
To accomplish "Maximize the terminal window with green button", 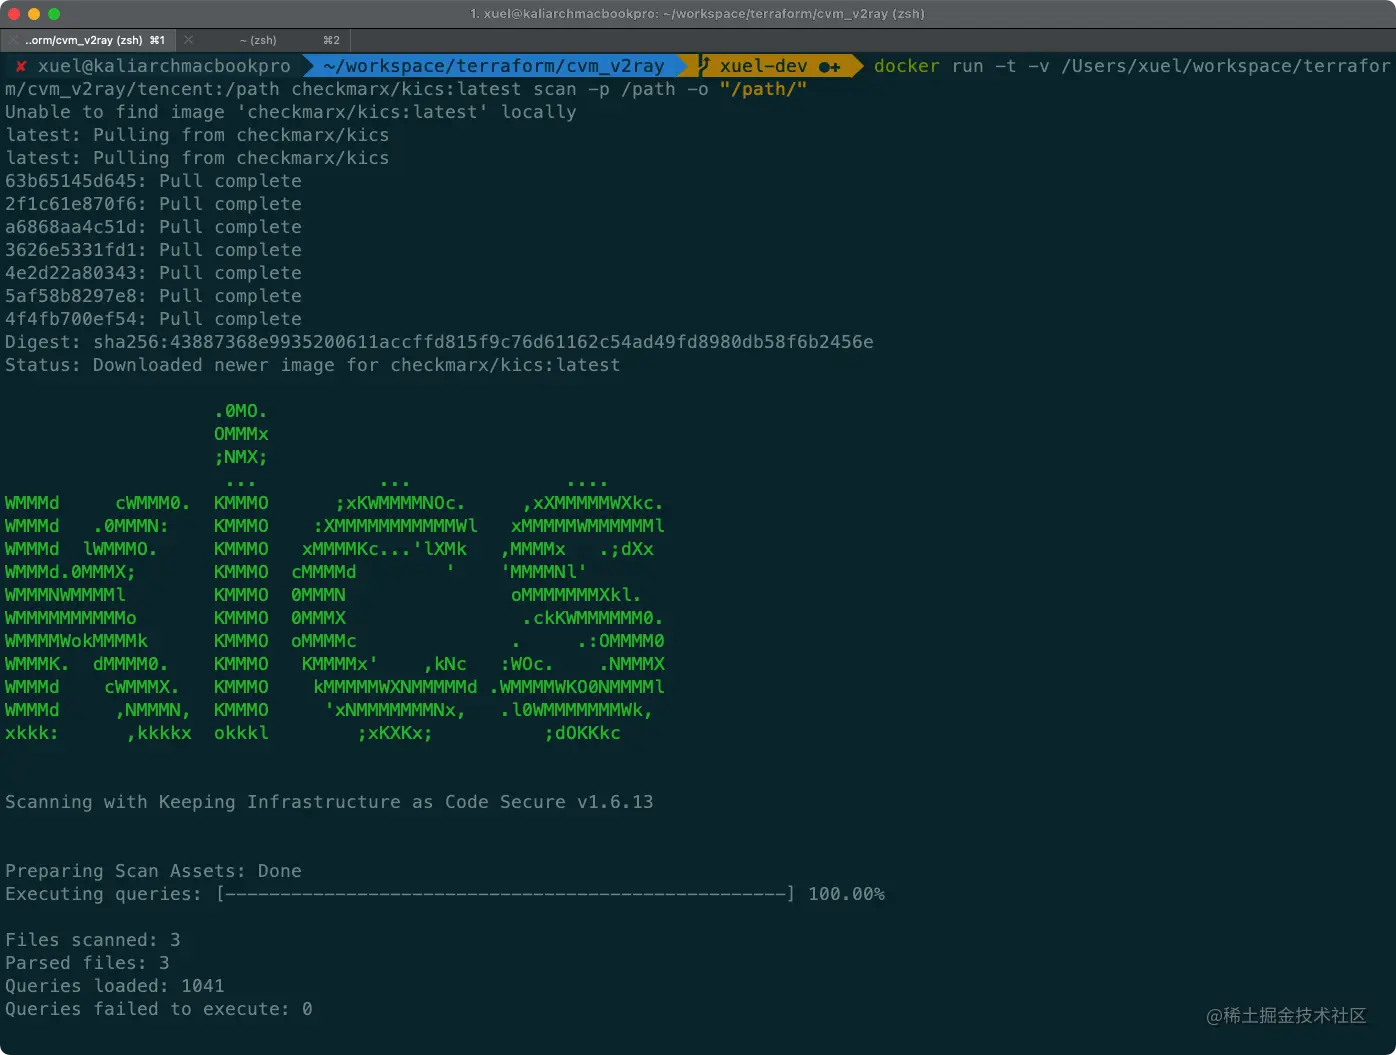I will coord(54,14).
